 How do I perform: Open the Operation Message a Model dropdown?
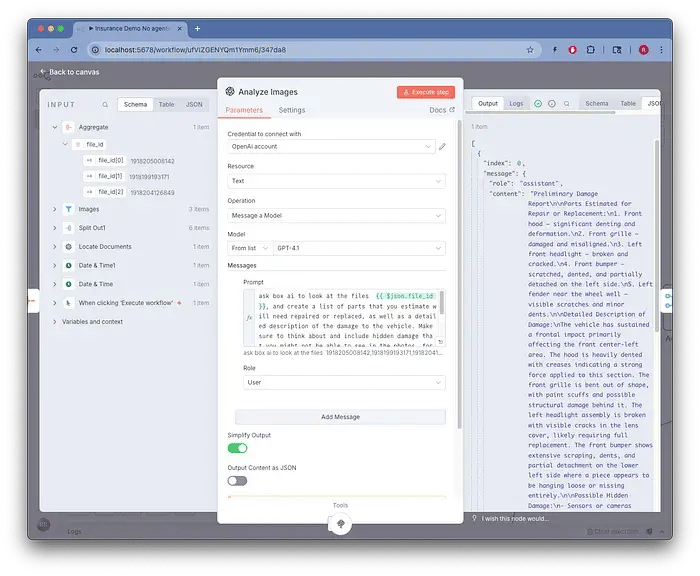click(336, 216)
